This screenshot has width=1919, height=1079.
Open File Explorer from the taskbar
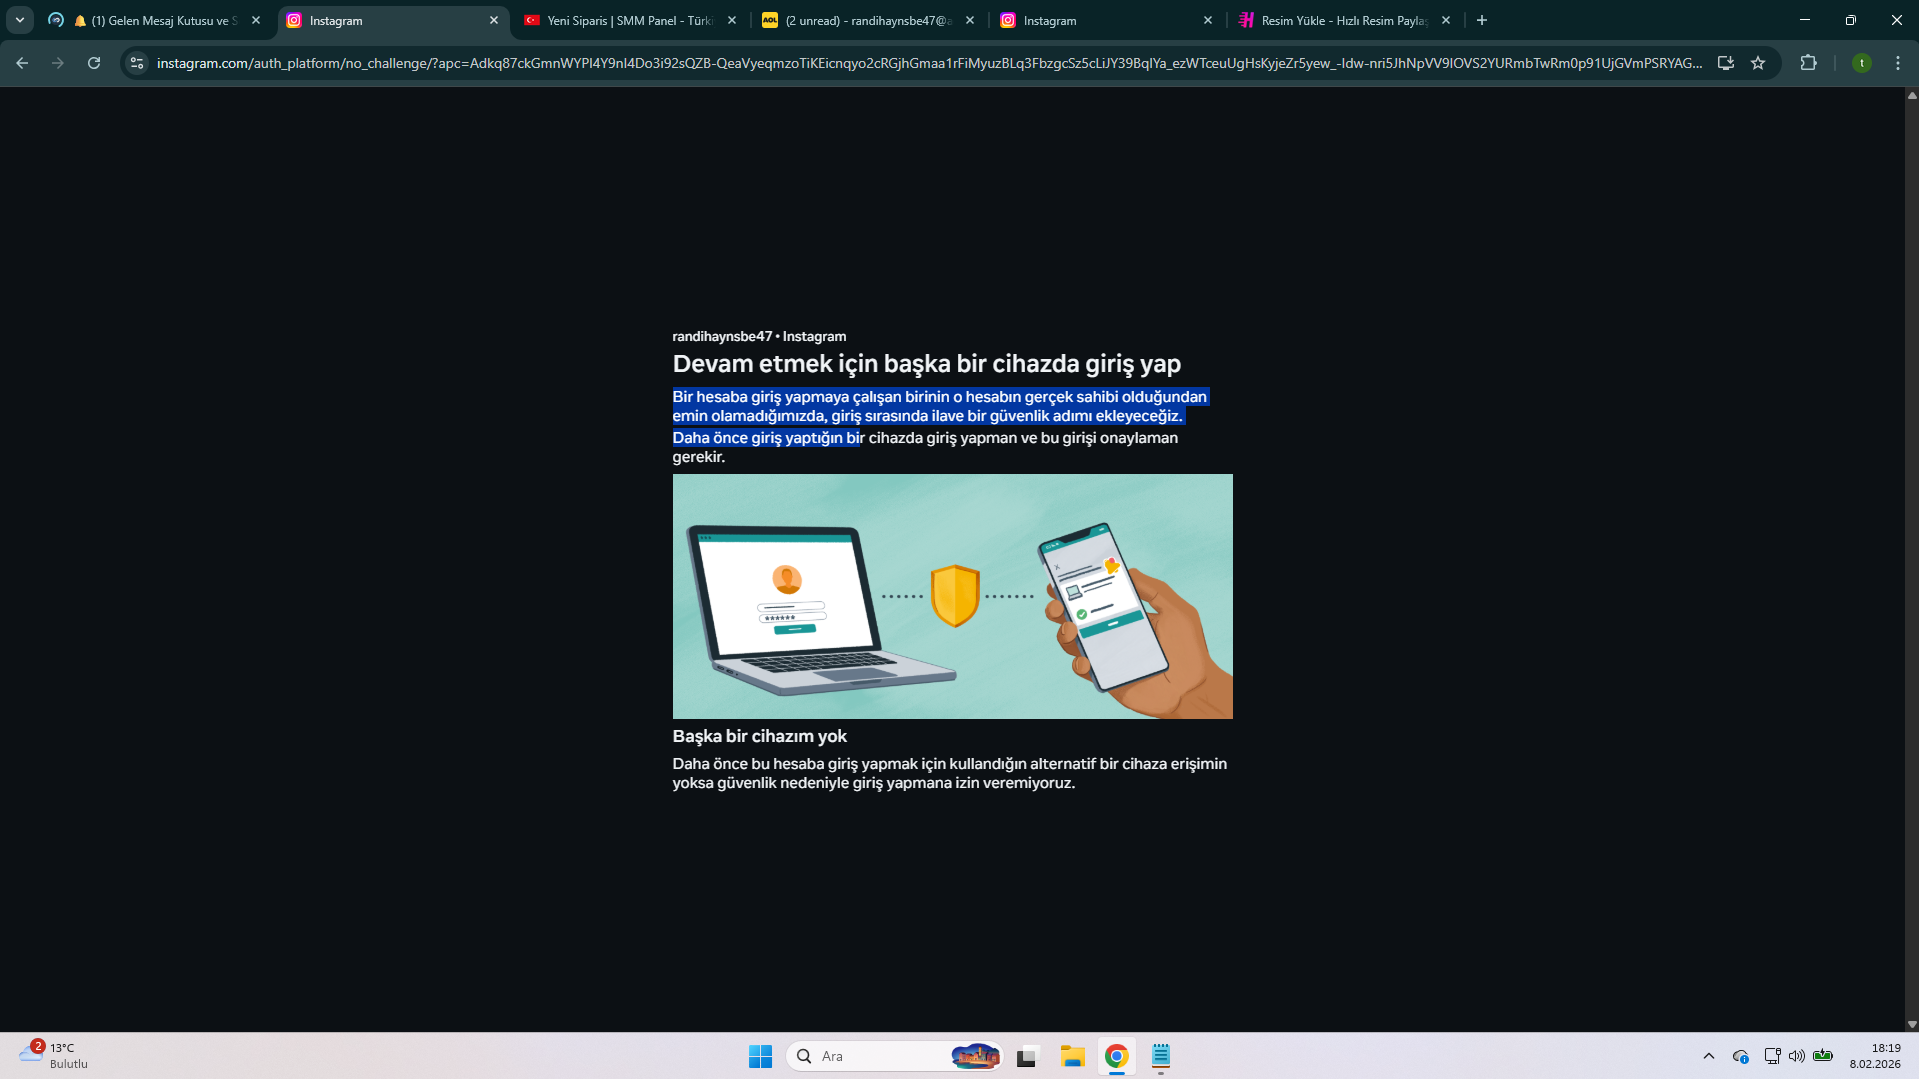coord(1073,1056)
